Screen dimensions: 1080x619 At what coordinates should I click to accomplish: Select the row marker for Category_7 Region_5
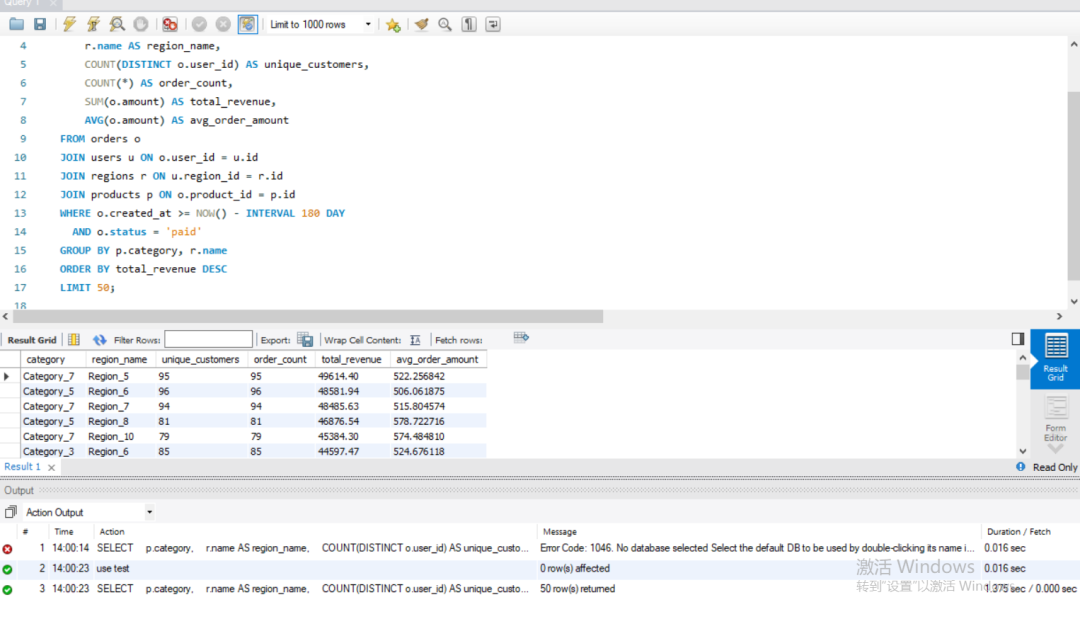click(8, 377)
